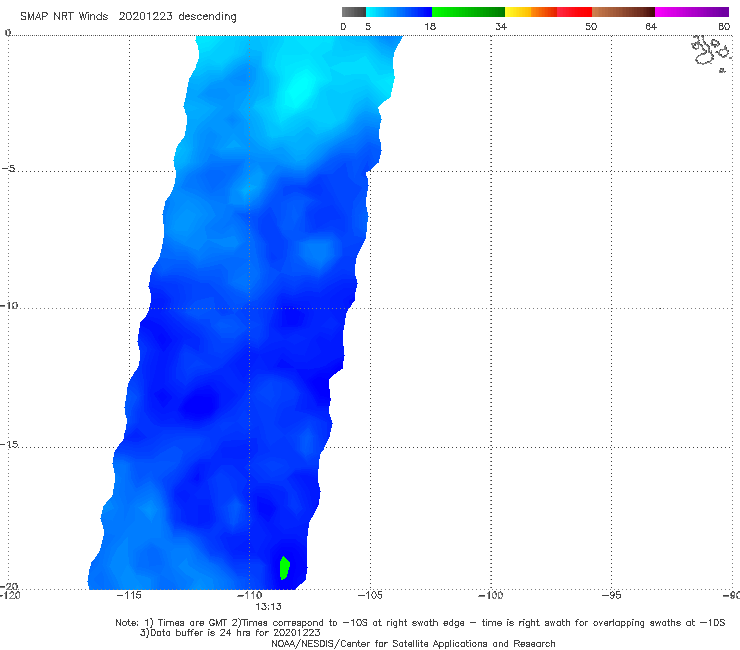The height and width of the screenshot is (650, 740).
Task: Click the NOAA/NESDIS credit line
Action: (413, 643)
